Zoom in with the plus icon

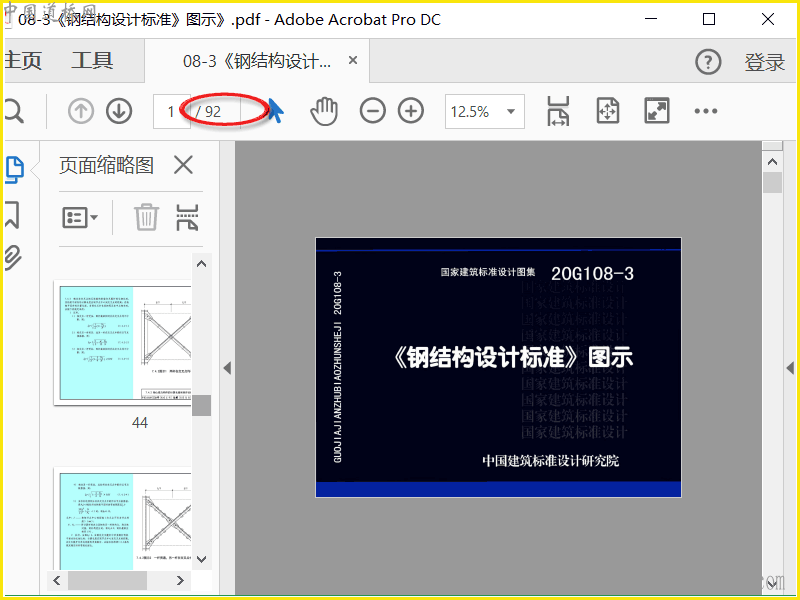coord(411,111)
